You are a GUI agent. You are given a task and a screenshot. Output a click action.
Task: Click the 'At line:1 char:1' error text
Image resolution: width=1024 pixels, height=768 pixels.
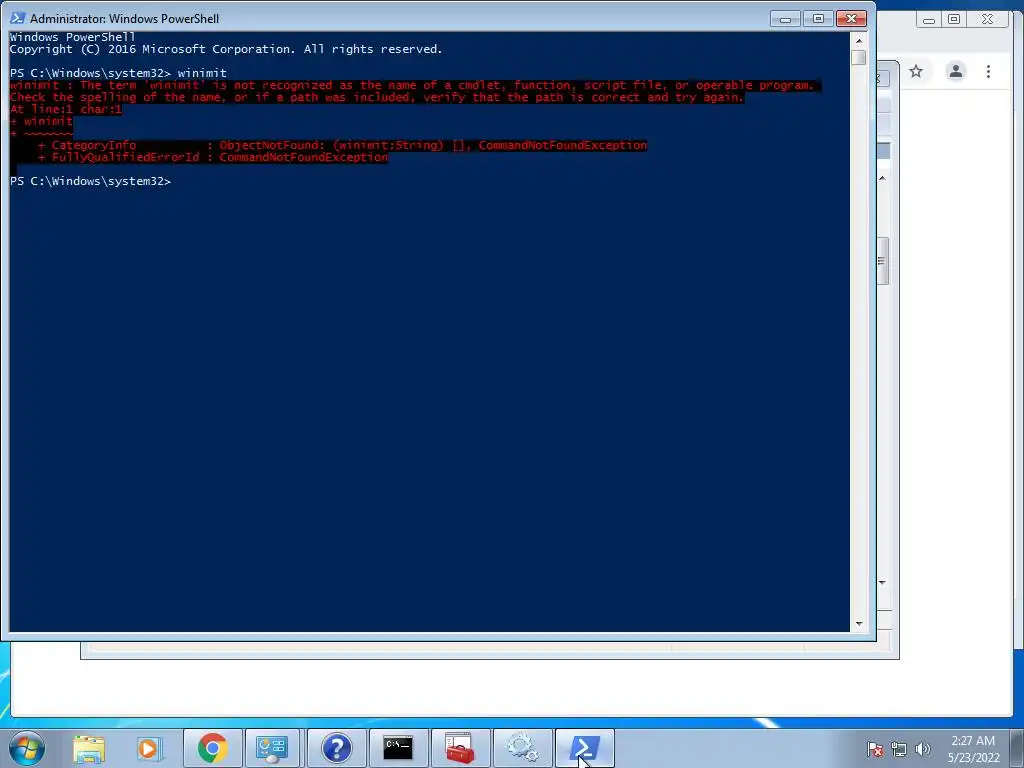[66, 109]
